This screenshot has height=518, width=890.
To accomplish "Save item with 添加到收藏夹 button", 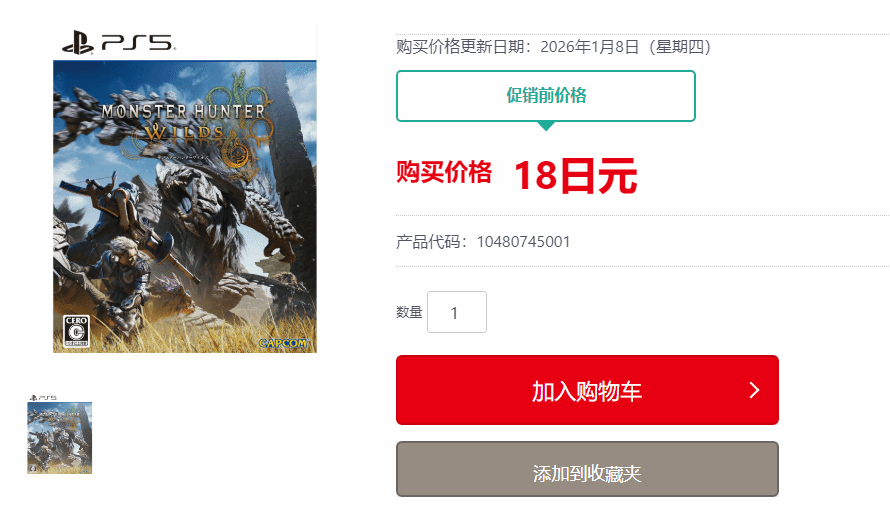I will point(587,469).
